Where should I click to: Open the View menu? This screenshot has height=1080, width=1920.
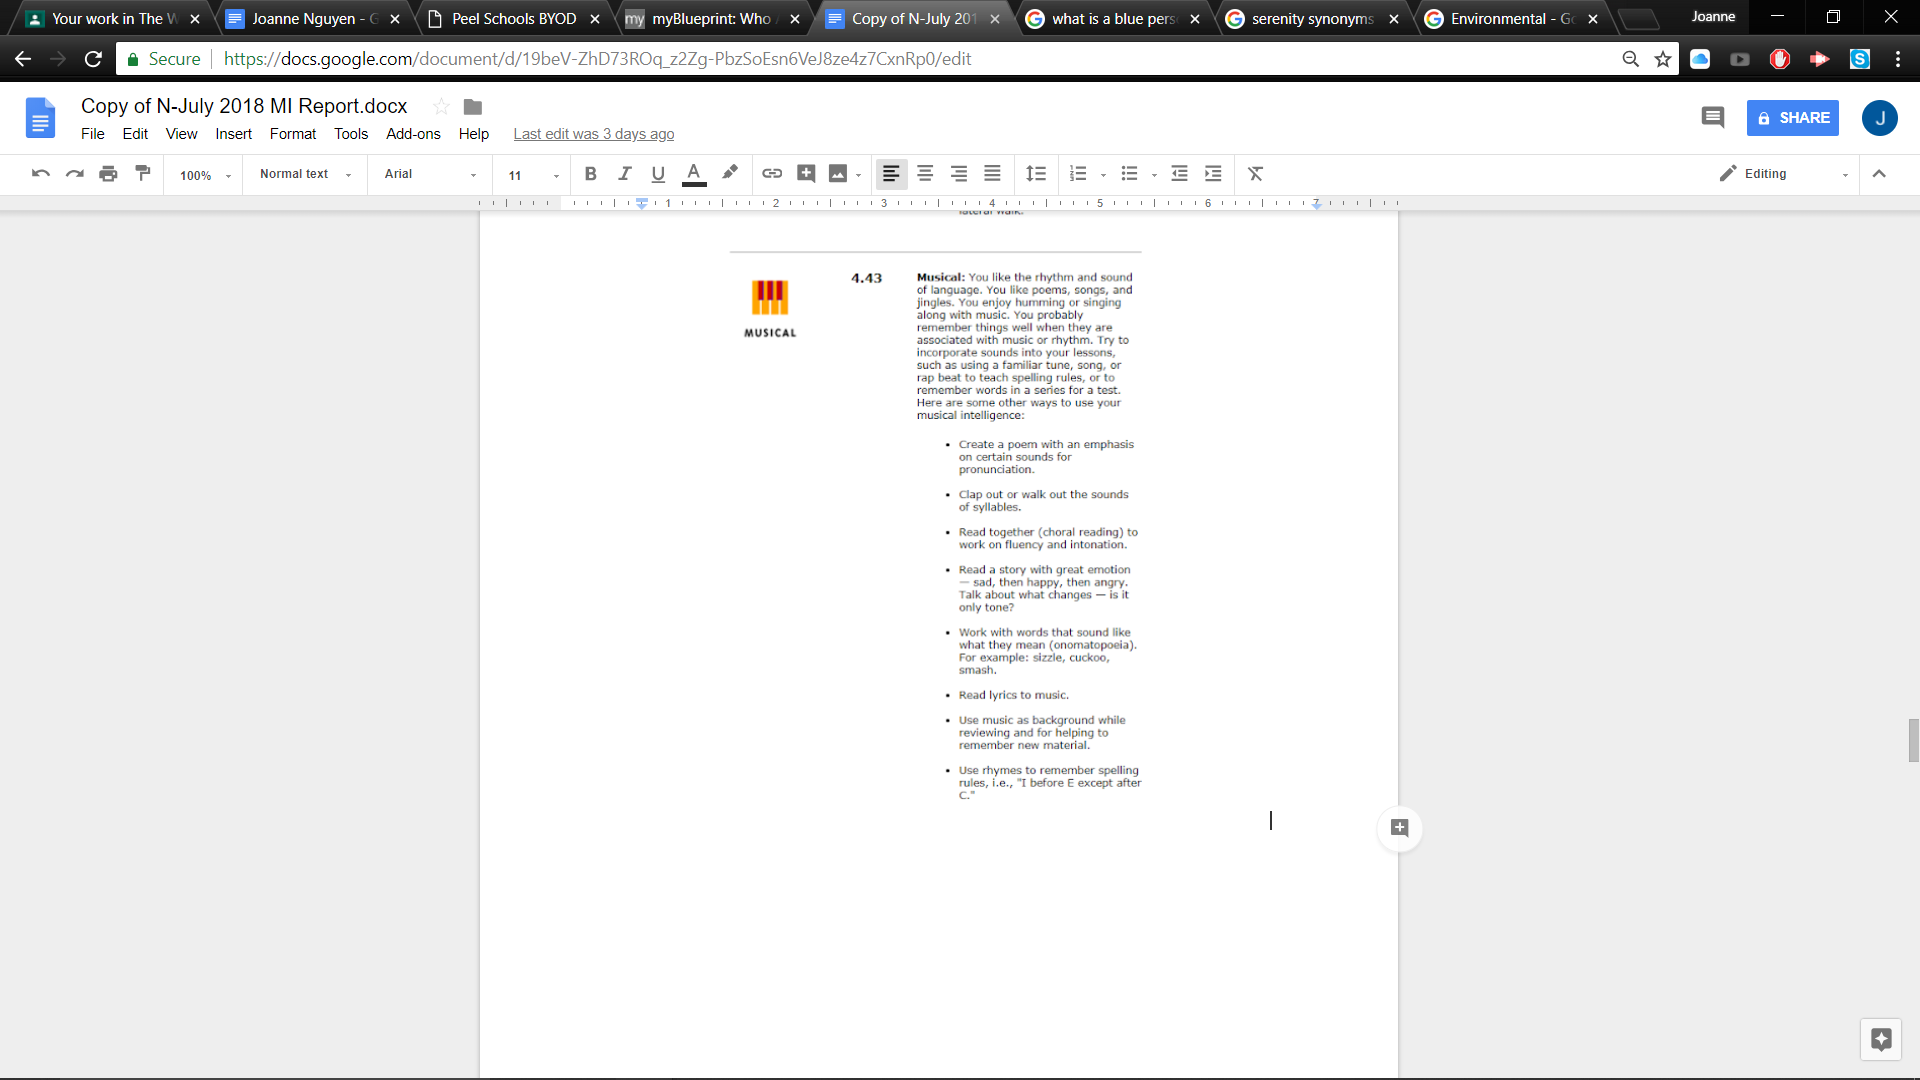tap(181, 134)
